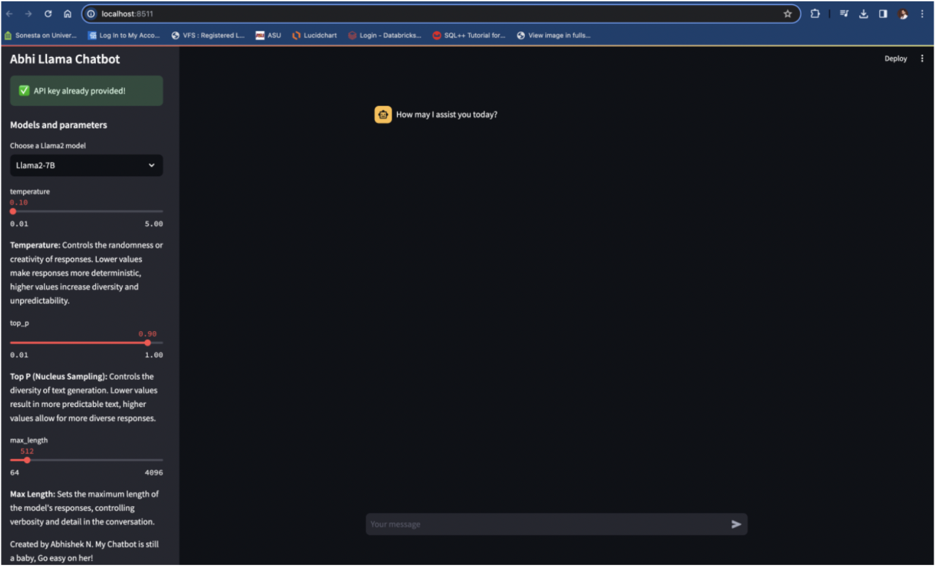Open the Chrome profile avatar
The height and width of the screenshot is (568, 936).
[x=903, y=14]
